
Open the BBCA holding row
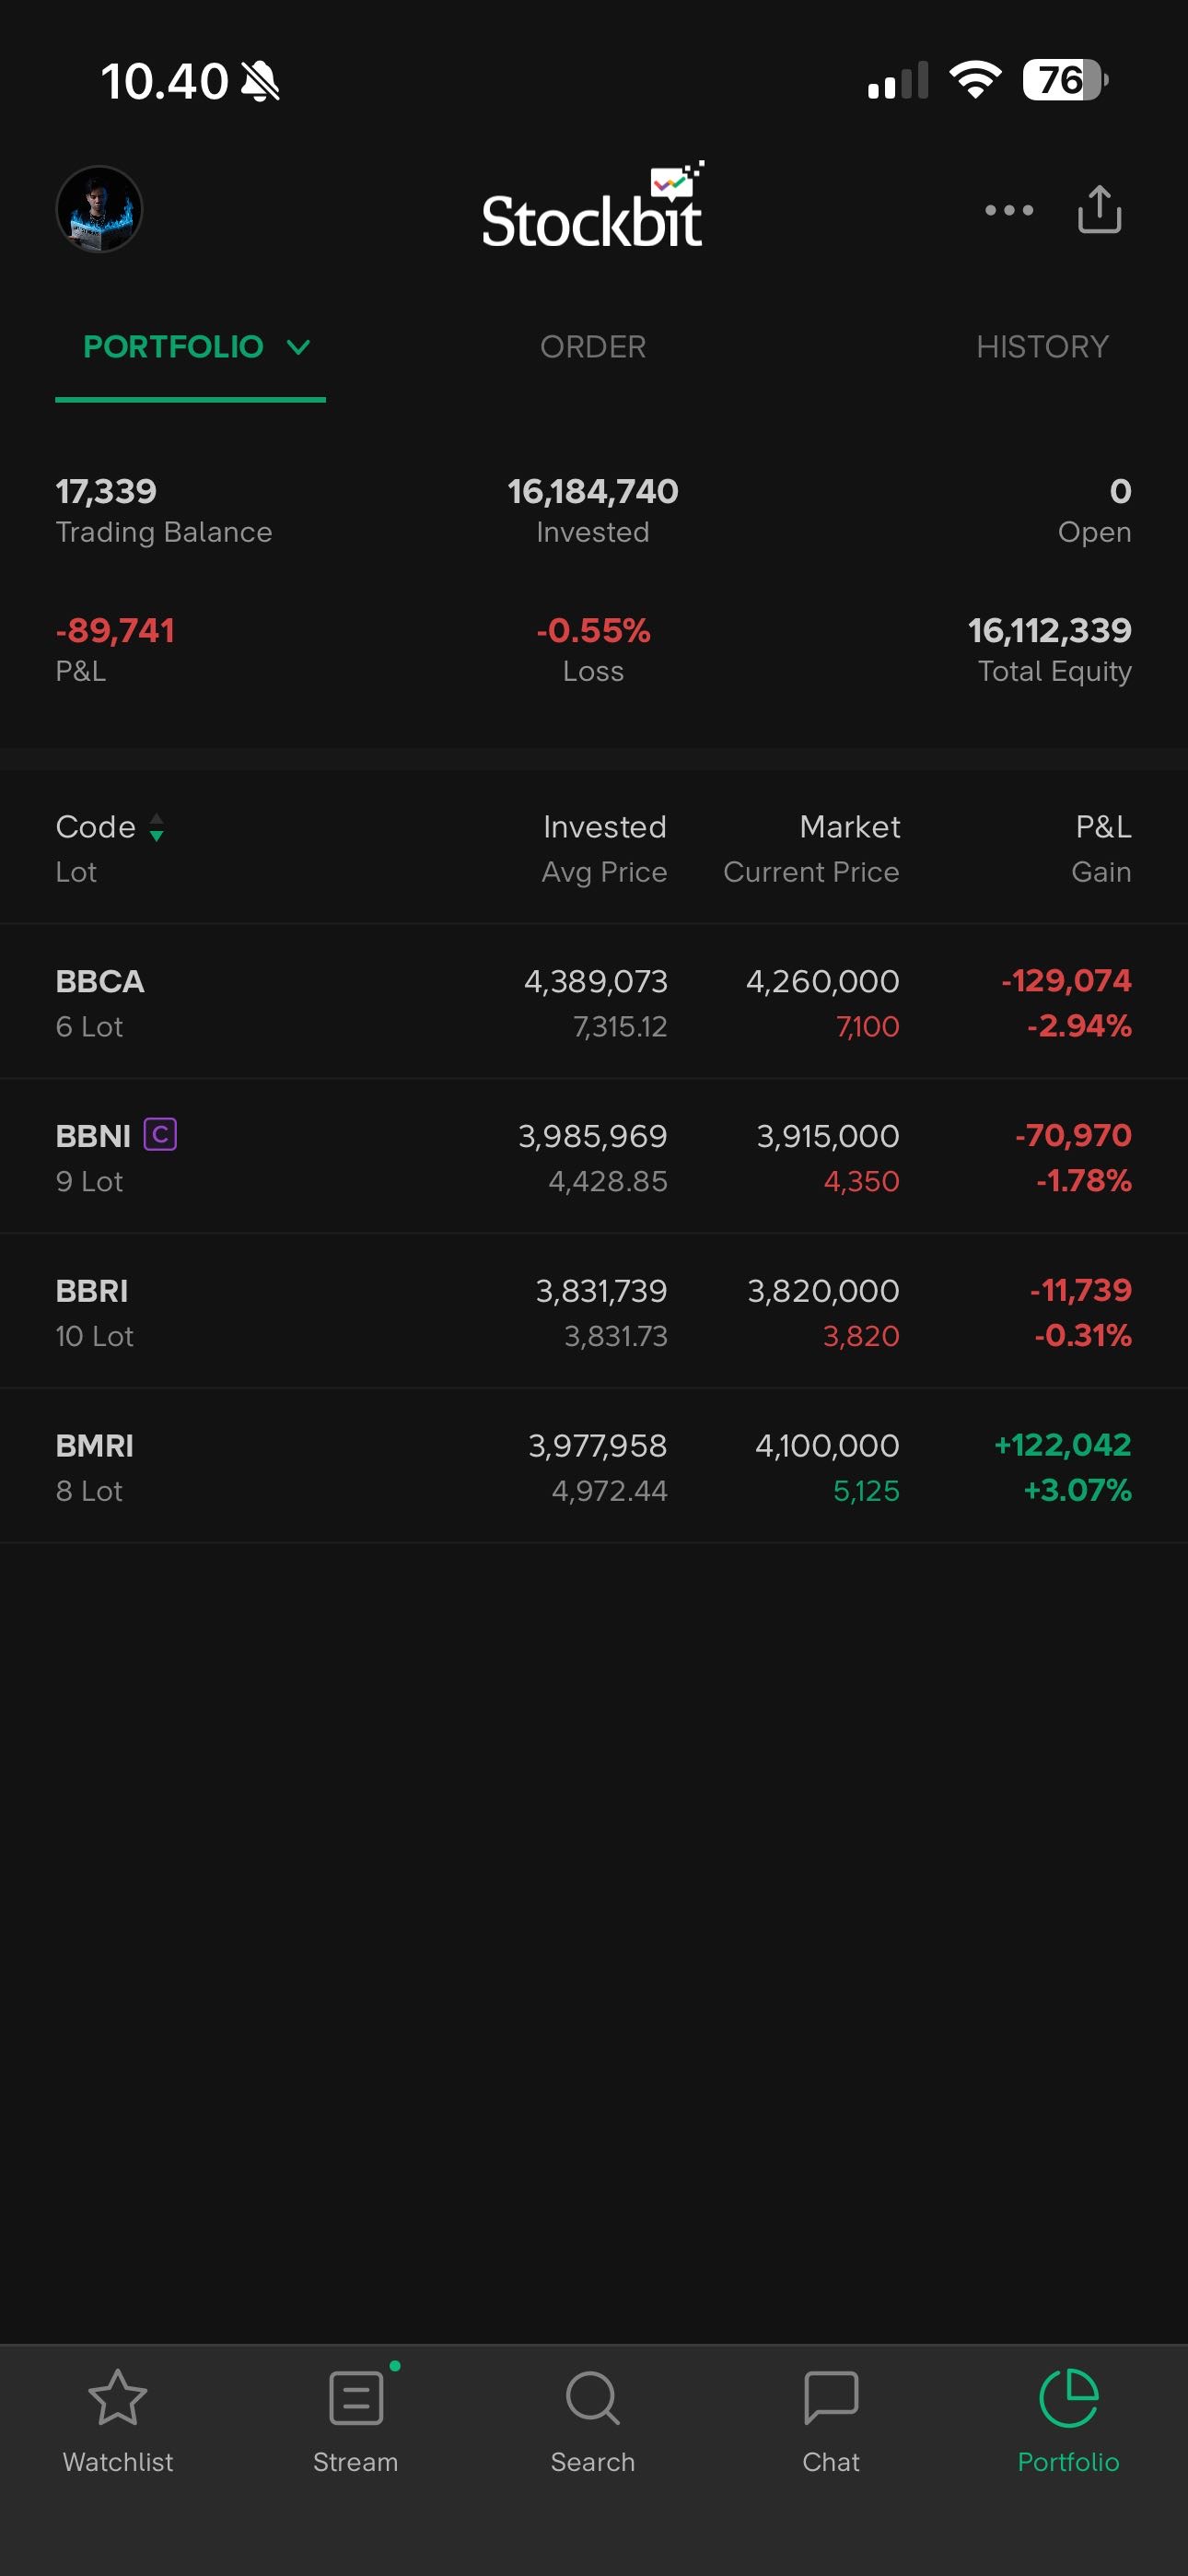pos(593,1002)
